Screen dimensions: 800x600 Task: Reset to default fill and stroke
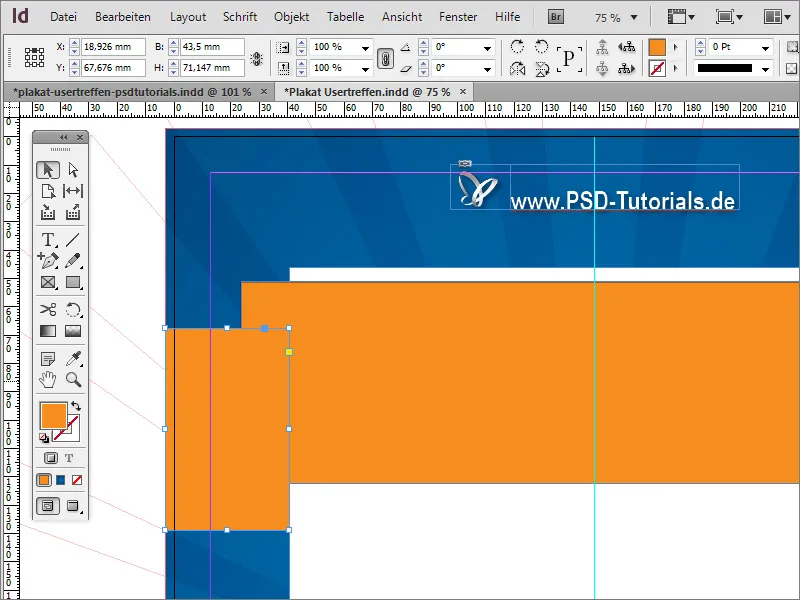tap(44, 438)
